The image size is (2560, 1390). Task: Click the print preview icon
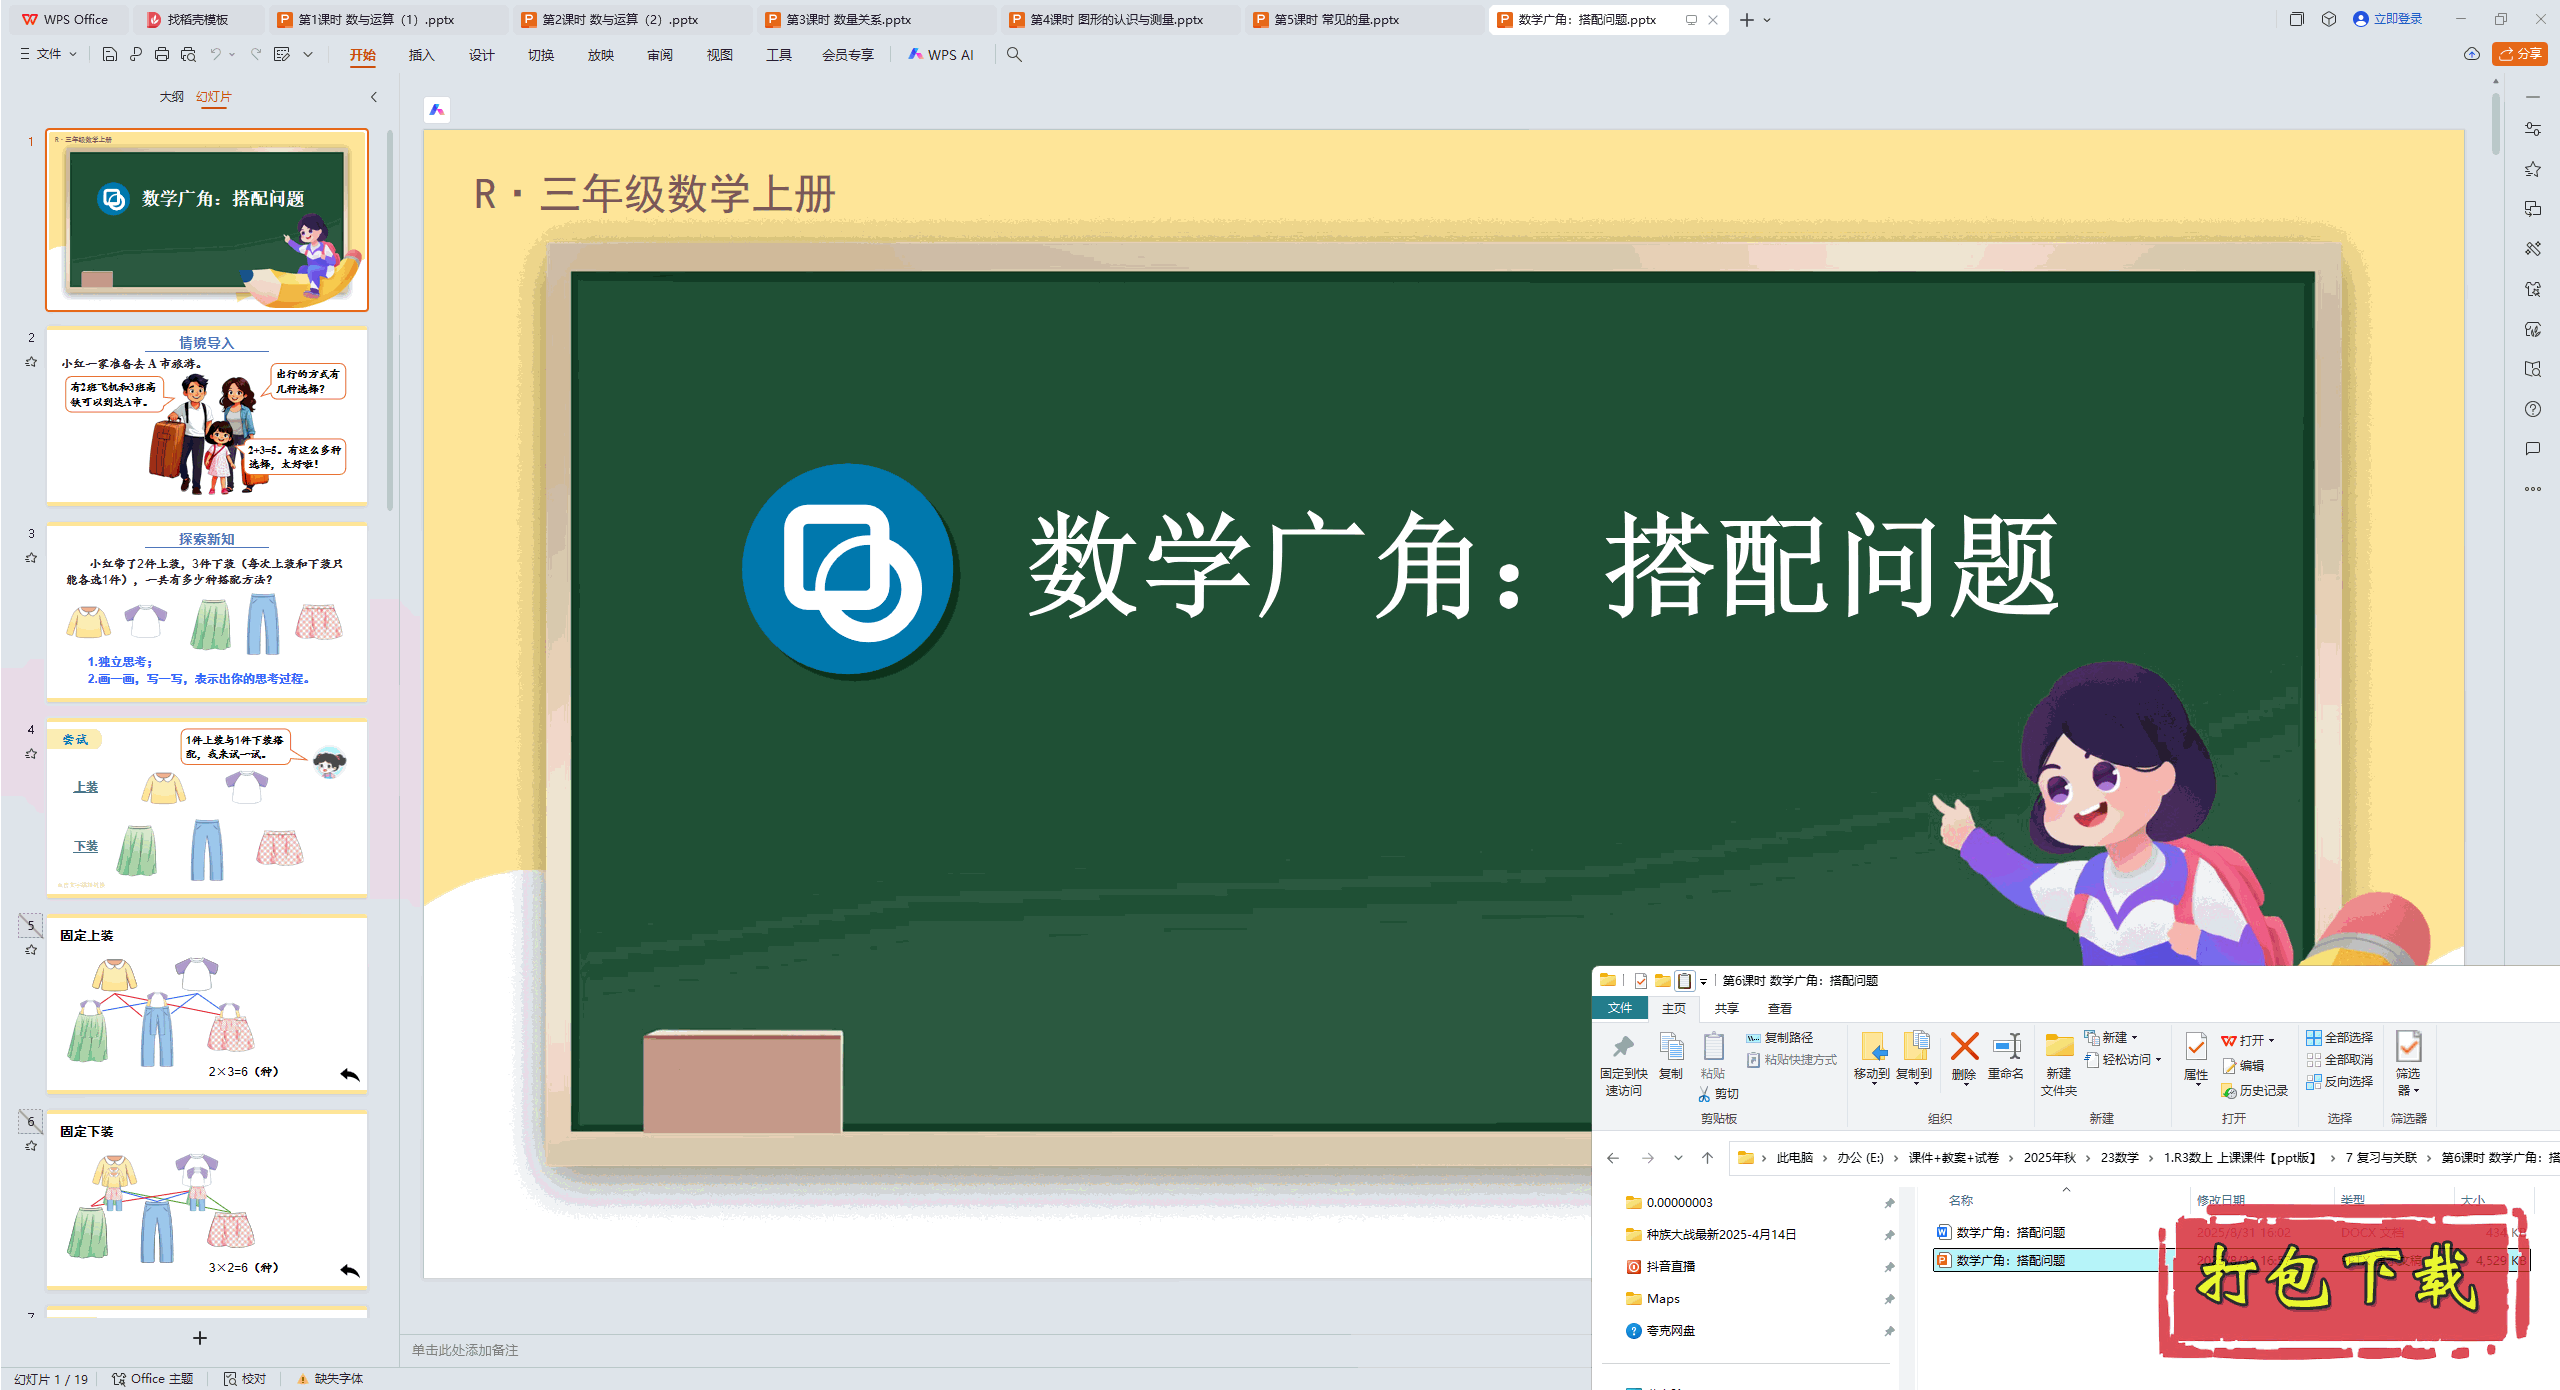188,54
